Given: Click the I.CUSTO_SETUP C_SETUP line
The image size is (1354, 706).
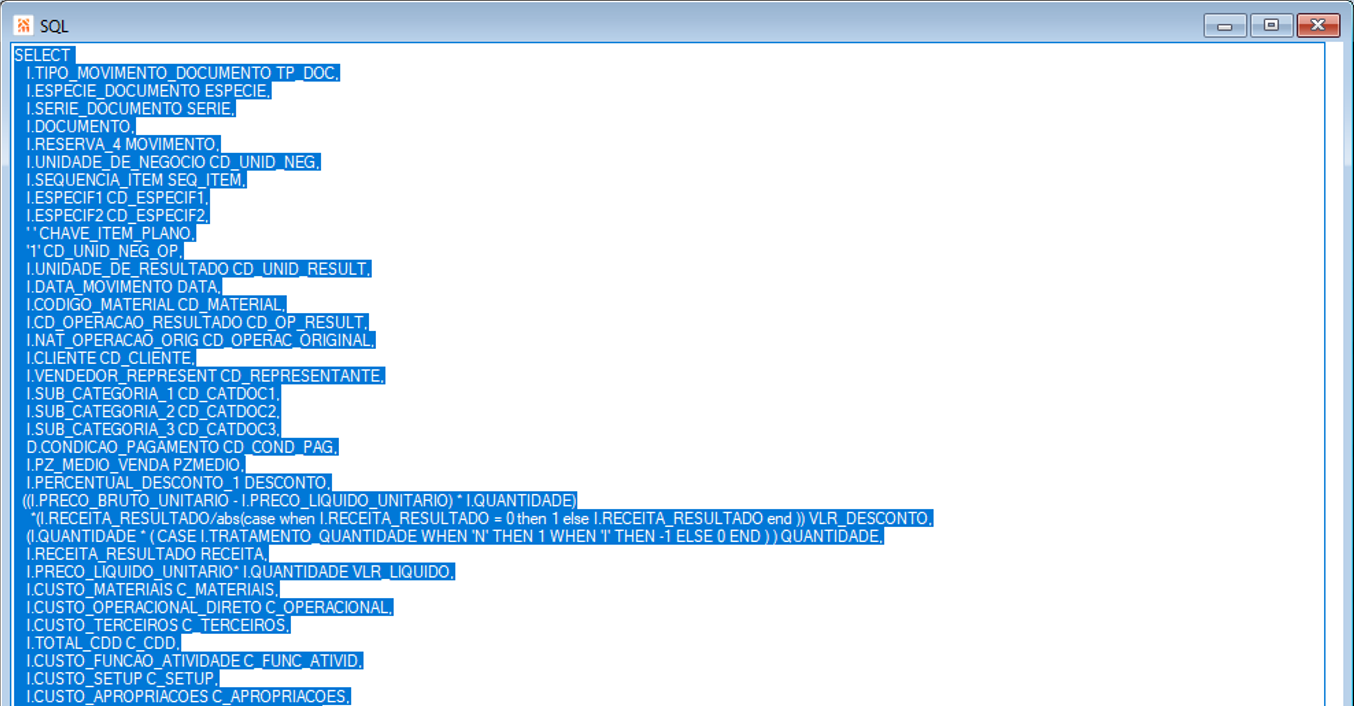Looking at the screenshot, I should [x=123, y=678].
